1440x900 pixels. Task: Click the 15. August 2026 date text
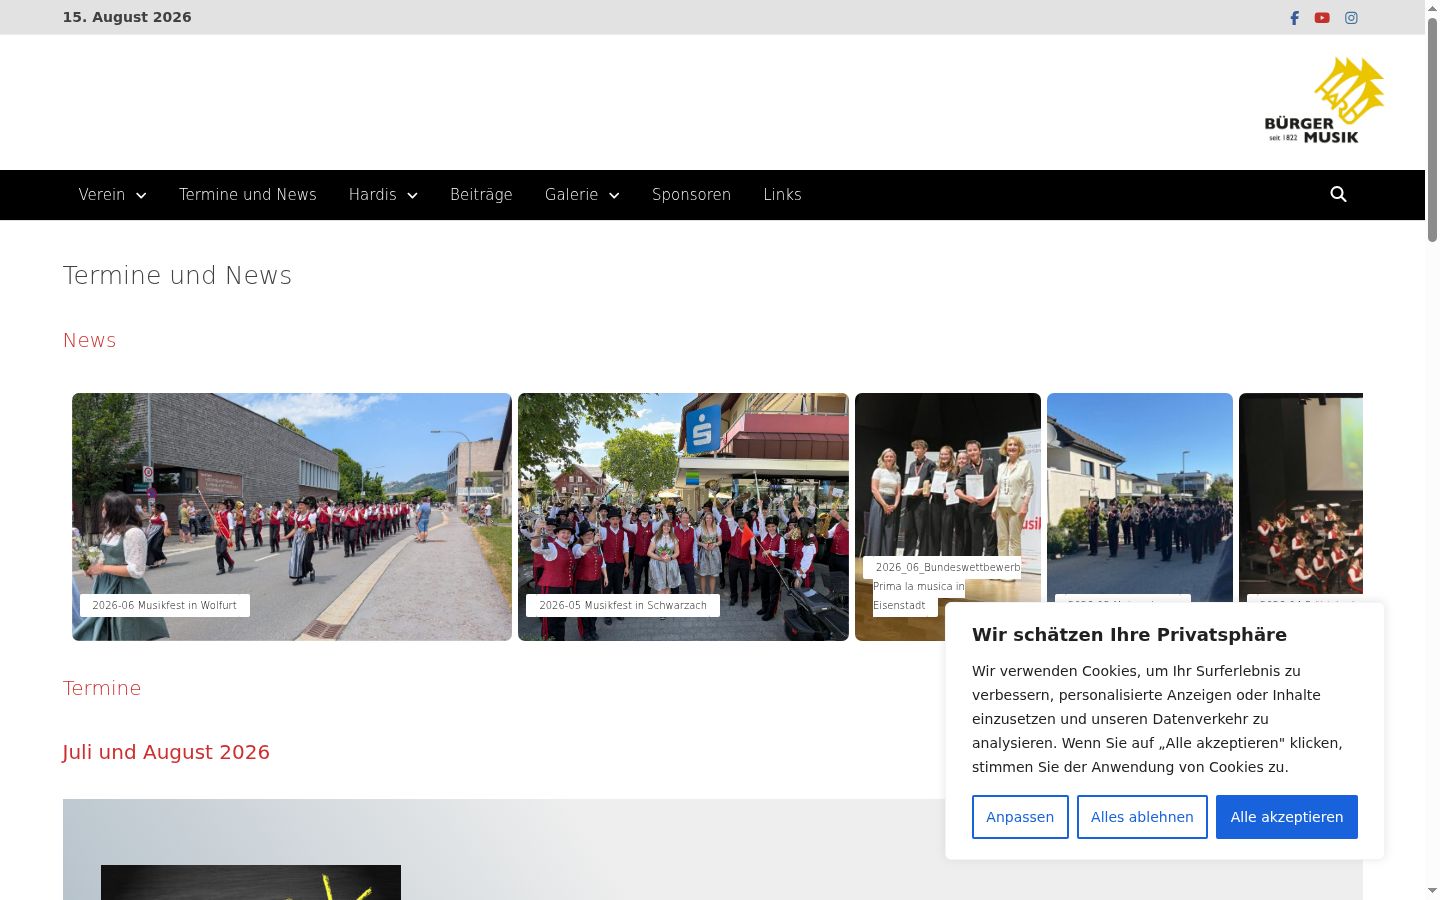127,17
